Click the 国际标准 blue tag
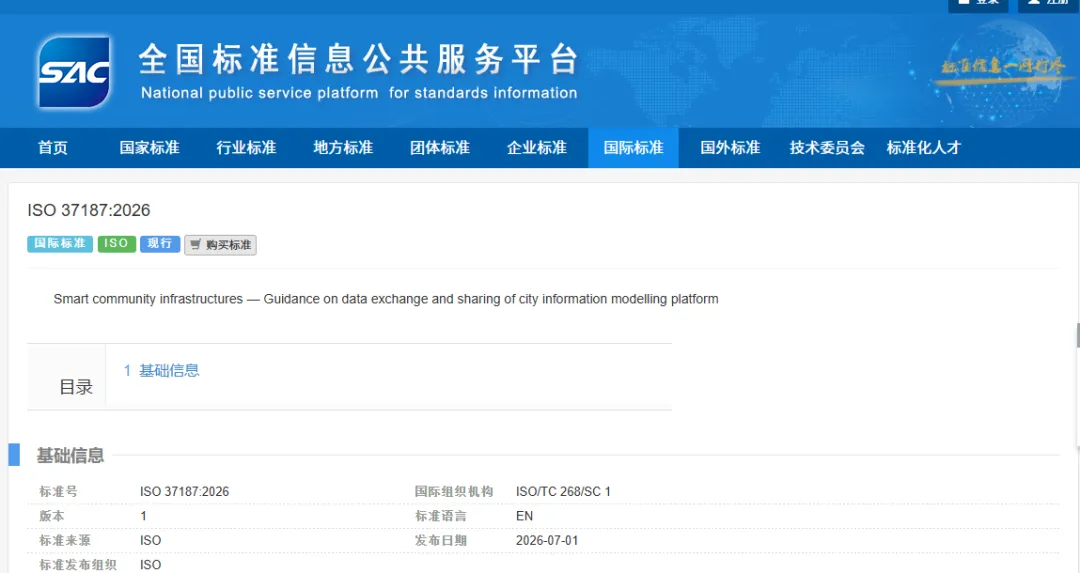The height and width of the screenshot is (573, 1080). point(60,244)
